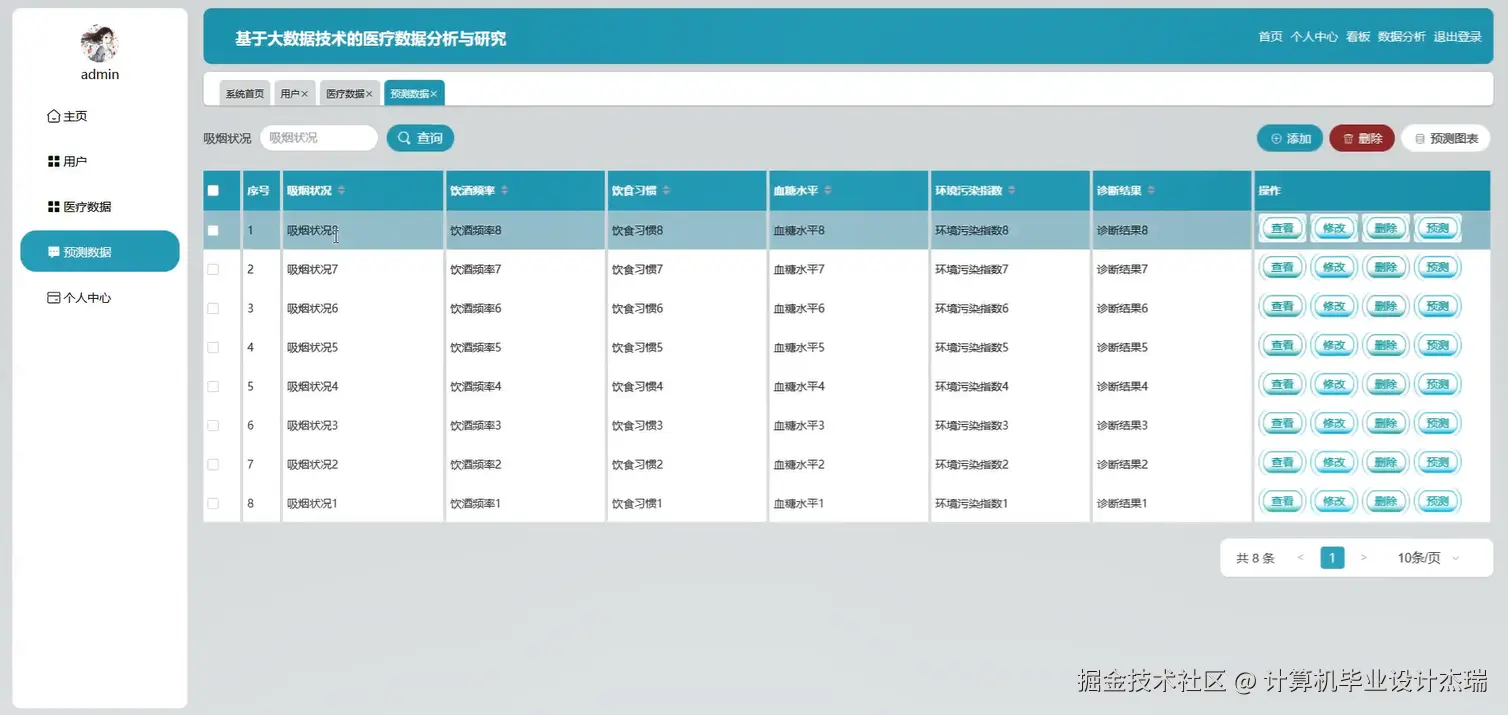The width and height of the screenshot is (1508, 715).
Task: Close the 预测数据 tab
Action: [434, 94]
